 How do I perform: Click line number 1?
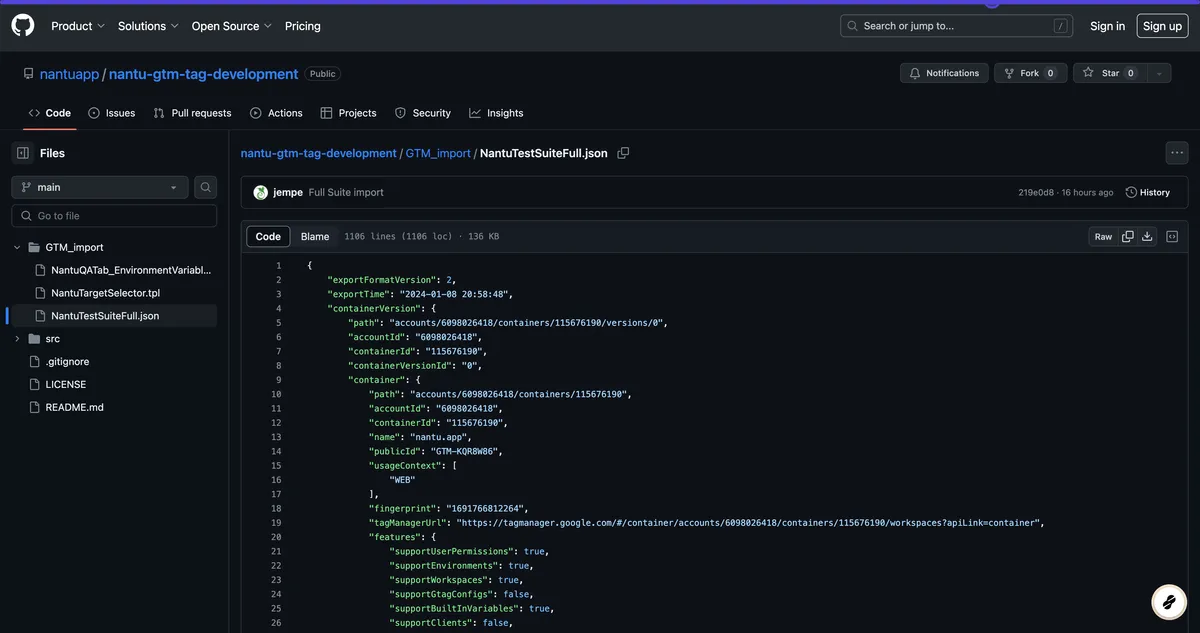pyautogui.click(x=279, y=266)
